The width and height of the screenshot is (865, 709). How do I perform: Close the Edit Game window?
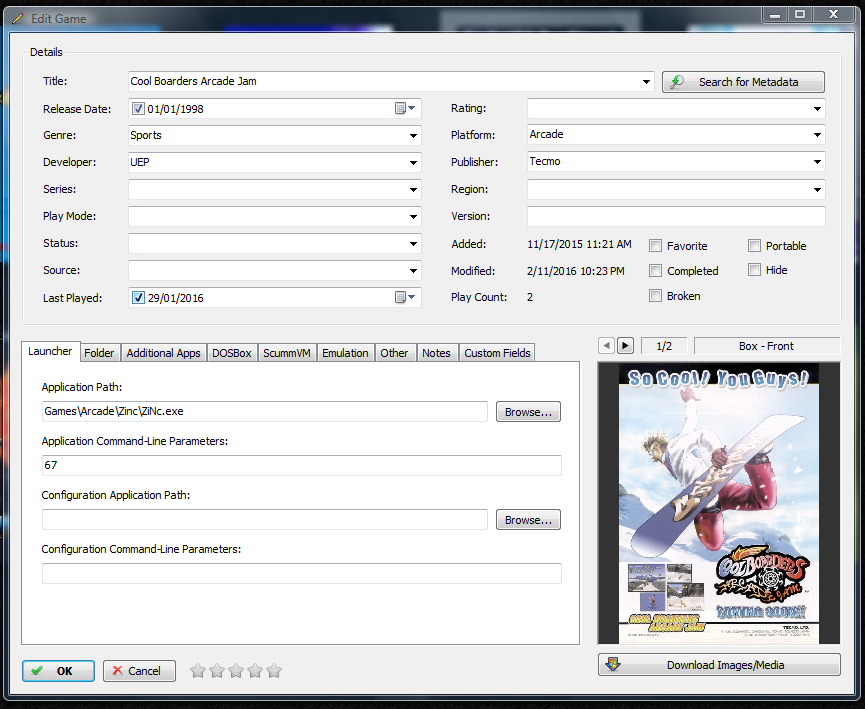[834, 15]
